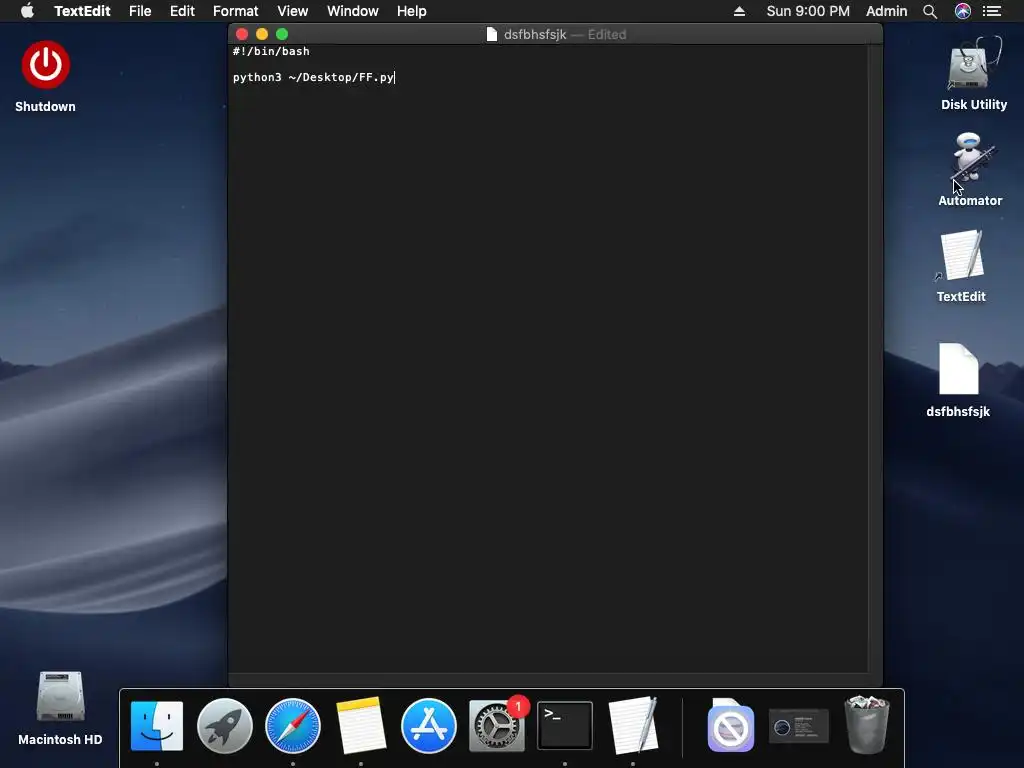The image size is (1024, 768).
Task: Click the eject icon in menu bar
Action: tap(739, 11)
